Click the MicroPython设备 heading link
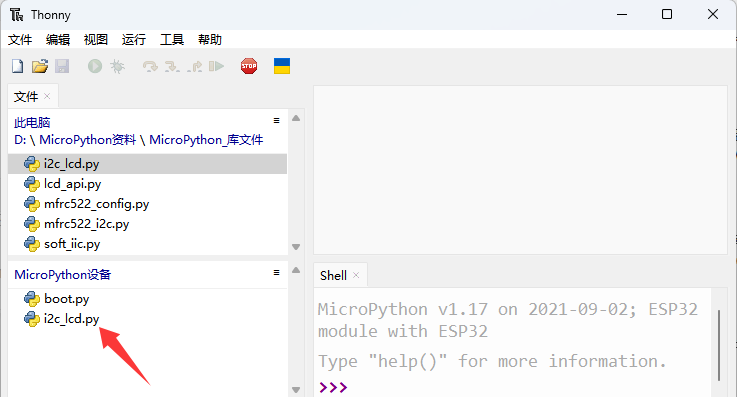This screenshot has height=397, width=738. pyautogui.click(x=63, y=275)
